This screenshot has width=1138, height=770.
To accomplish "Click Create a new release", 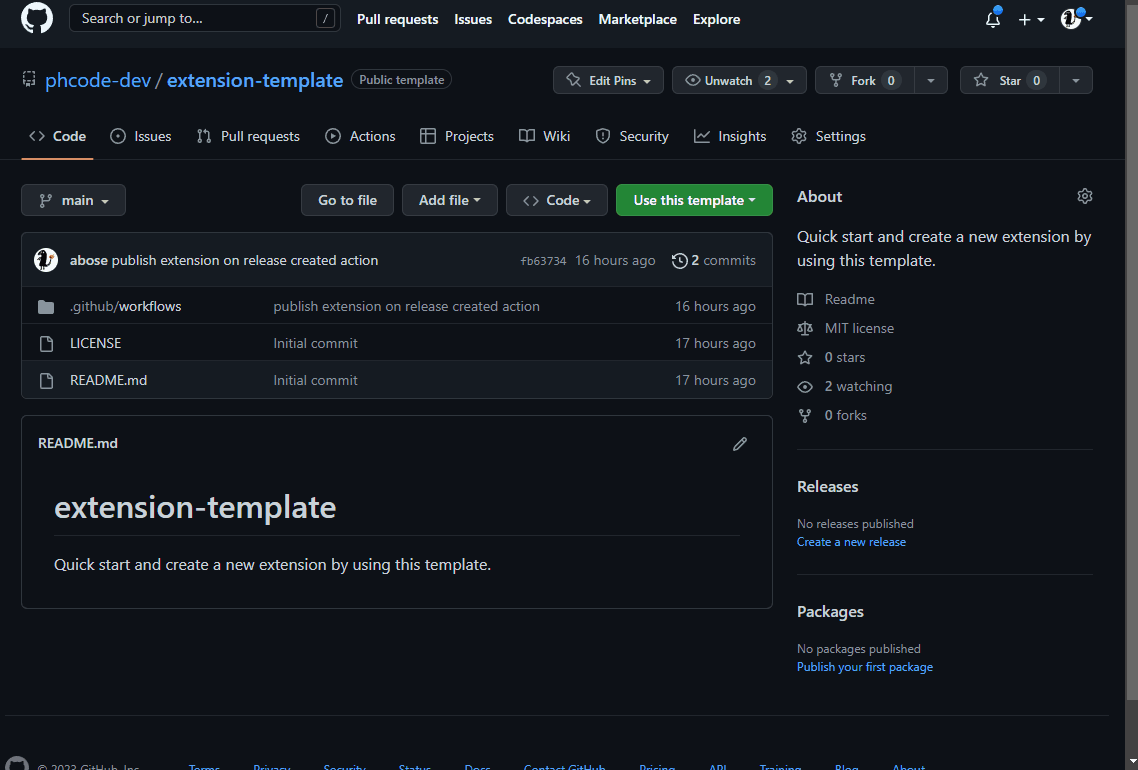I will pos(851,541).
